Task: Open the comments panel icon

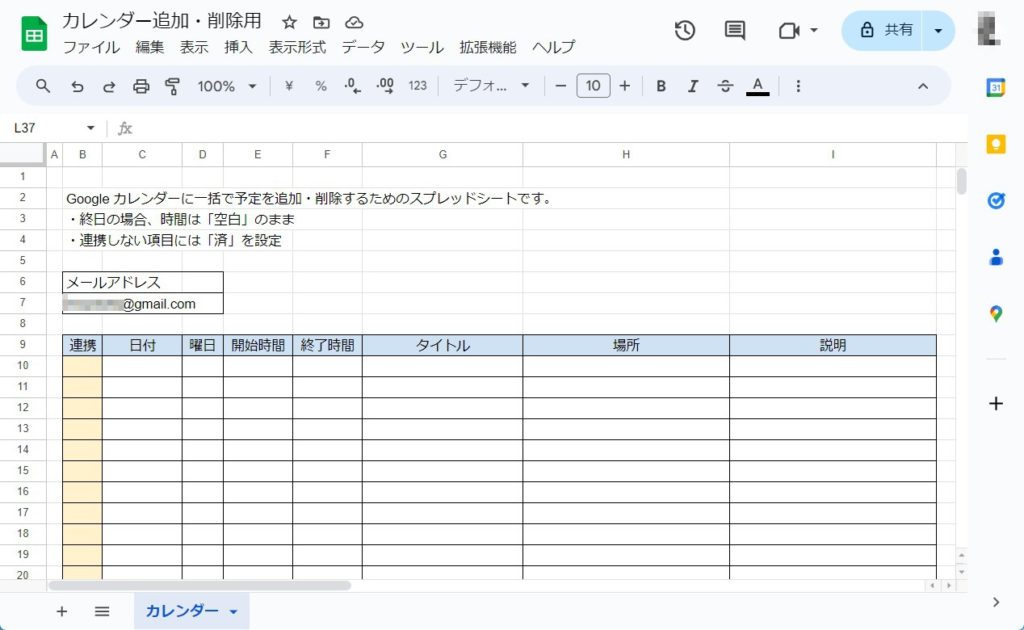Action: pos(735,30)
